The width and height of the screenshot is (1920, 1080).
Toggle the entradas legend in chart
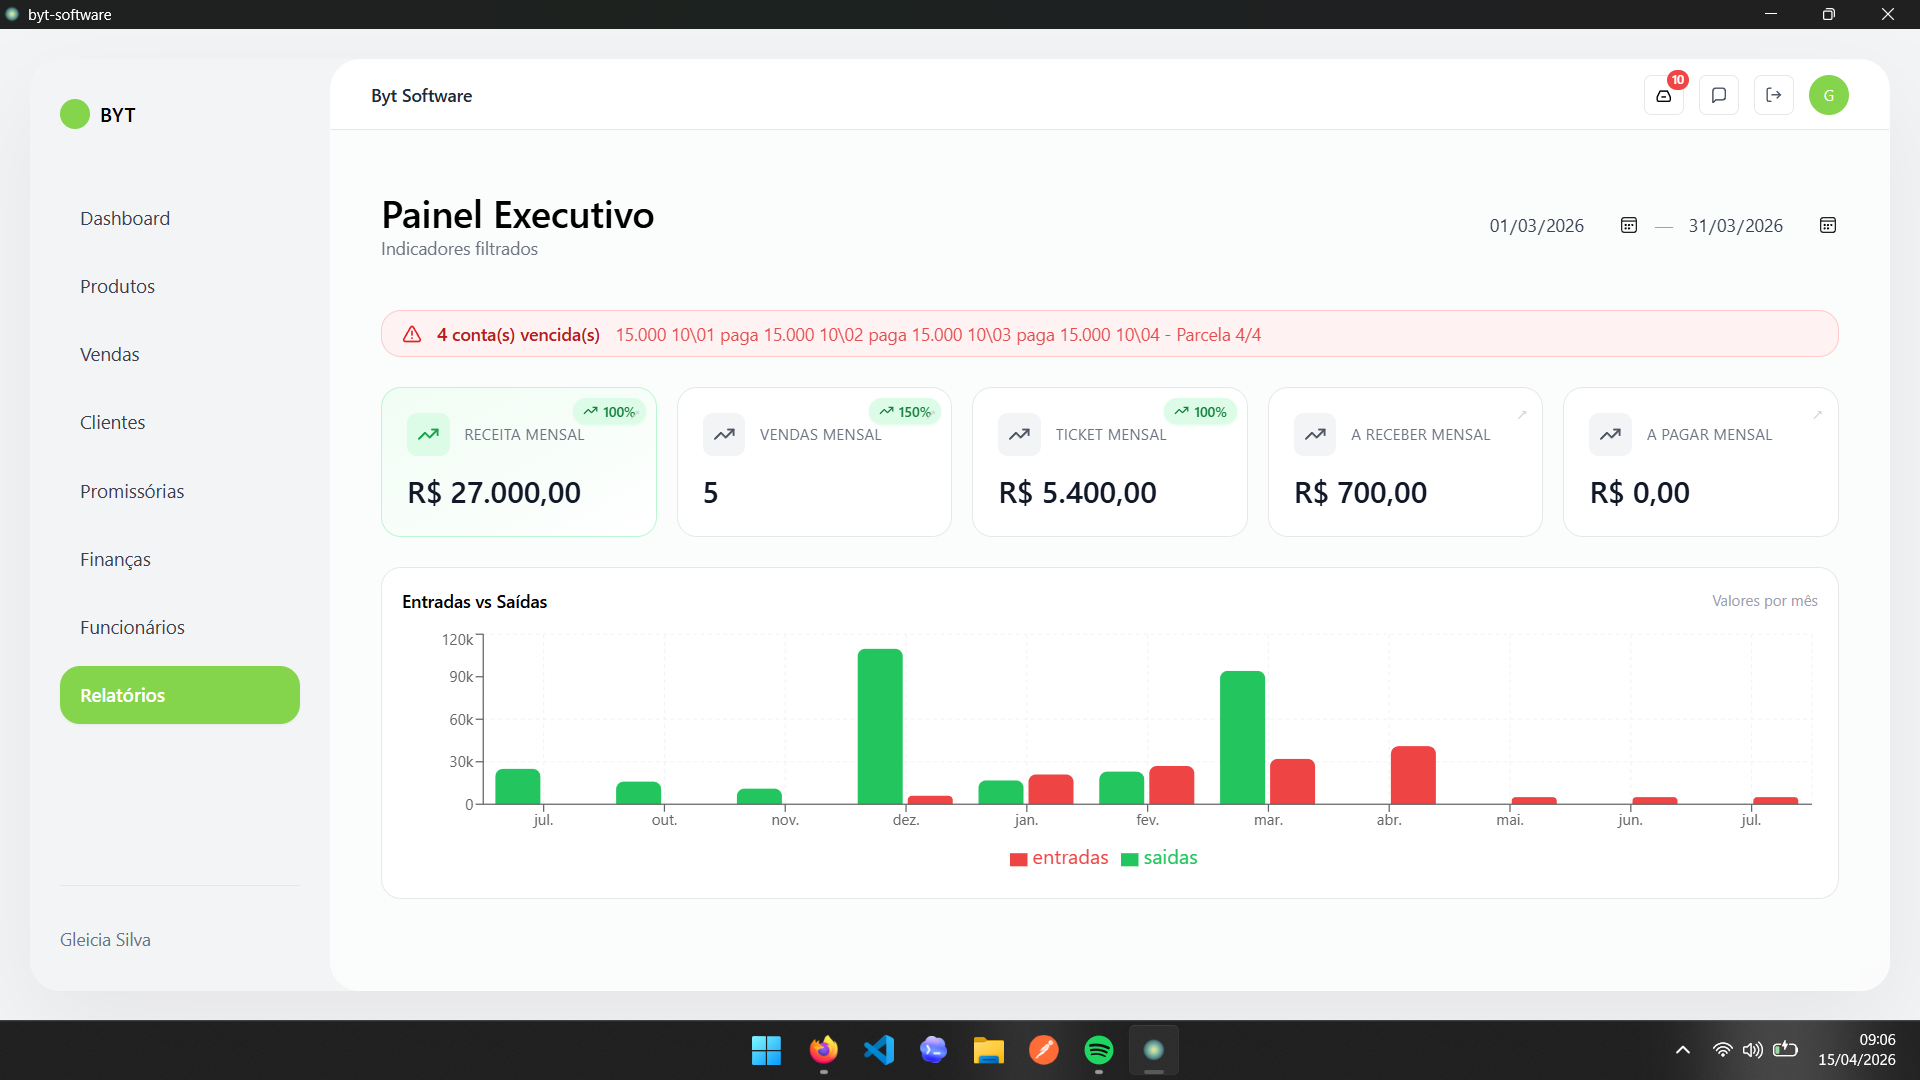tap(1059, 858)
